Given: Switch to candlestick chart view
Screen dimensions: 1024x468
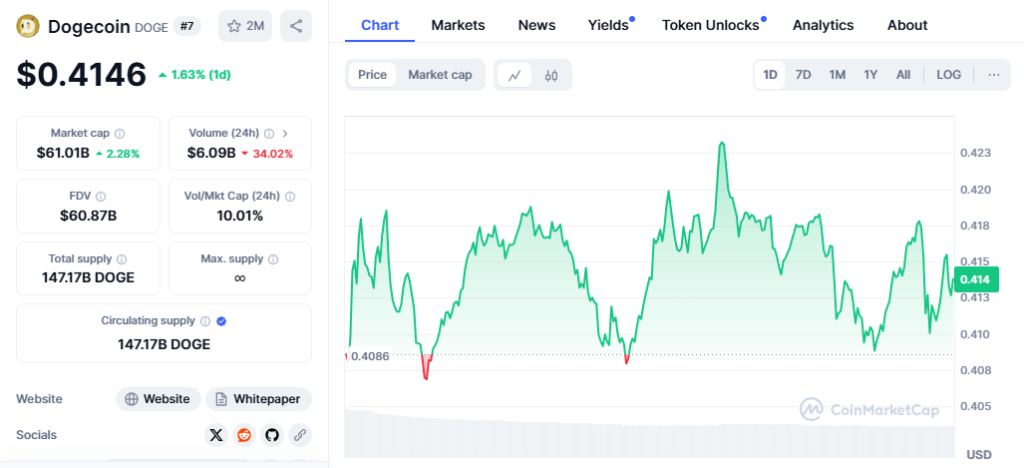Looking at the screenshot, I should coord(551,75).
